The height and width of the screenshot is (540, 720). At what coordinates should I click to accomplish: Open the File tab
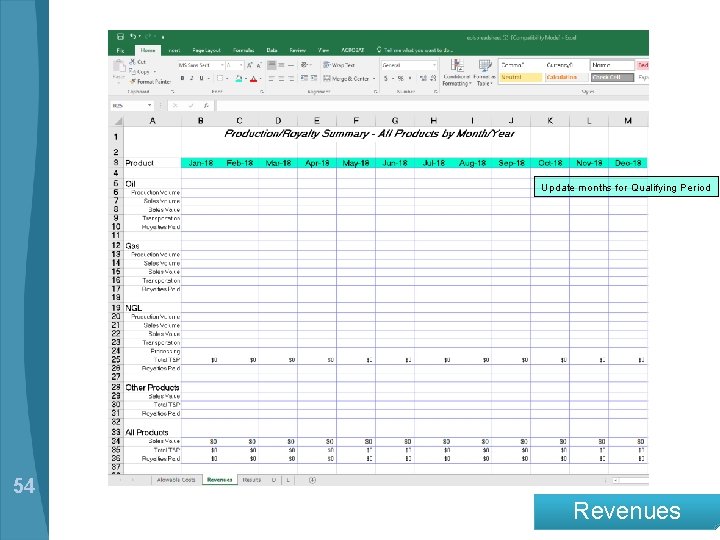[x=120, y=50]
